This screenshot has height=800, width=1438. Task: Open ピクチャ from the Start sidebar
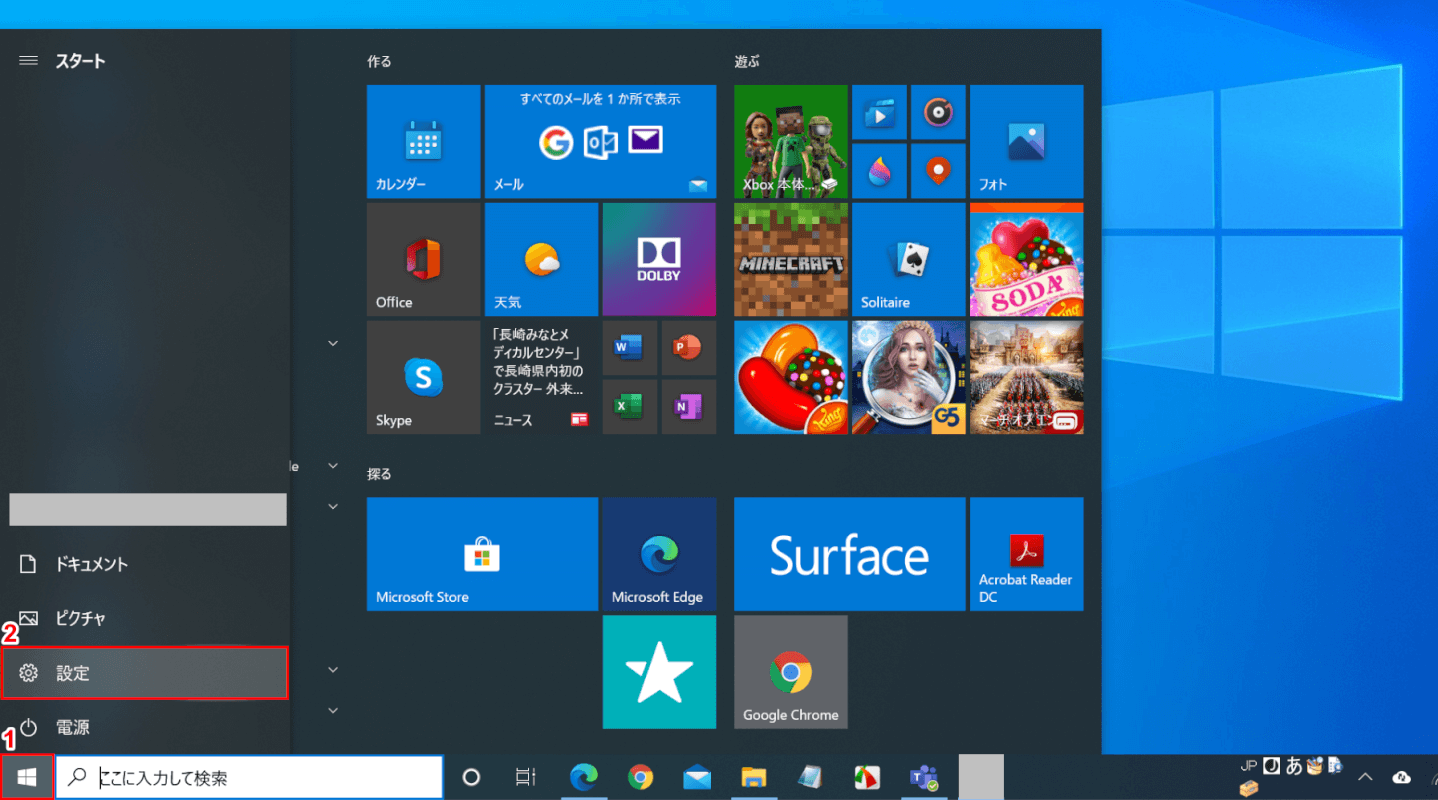pyautogui.click(x=145, y=618)
